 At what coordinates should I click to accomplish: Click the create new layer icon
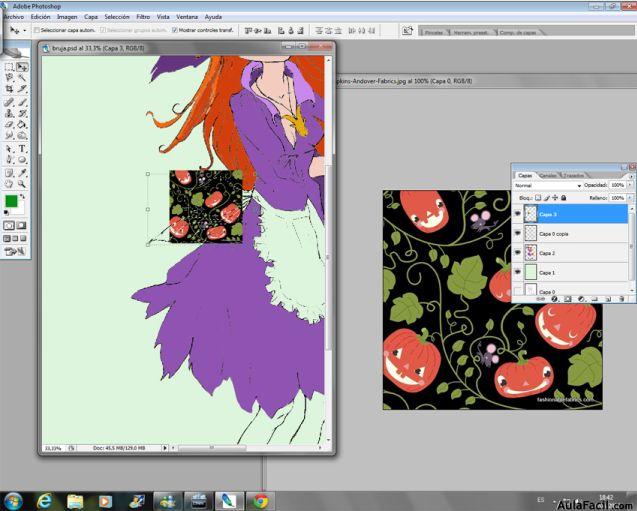tap(608, 299)
